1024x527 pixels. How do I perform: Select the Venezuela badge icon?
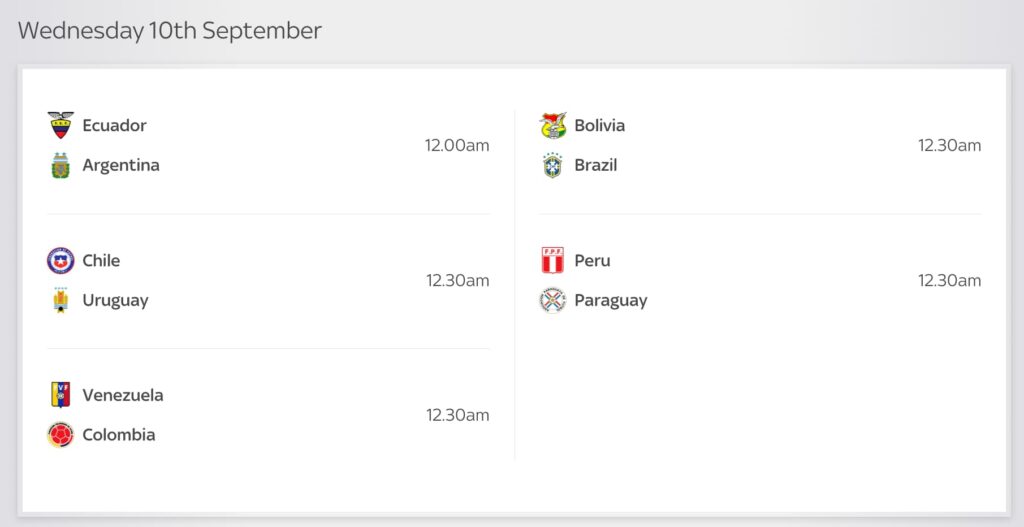coord(61,395)
